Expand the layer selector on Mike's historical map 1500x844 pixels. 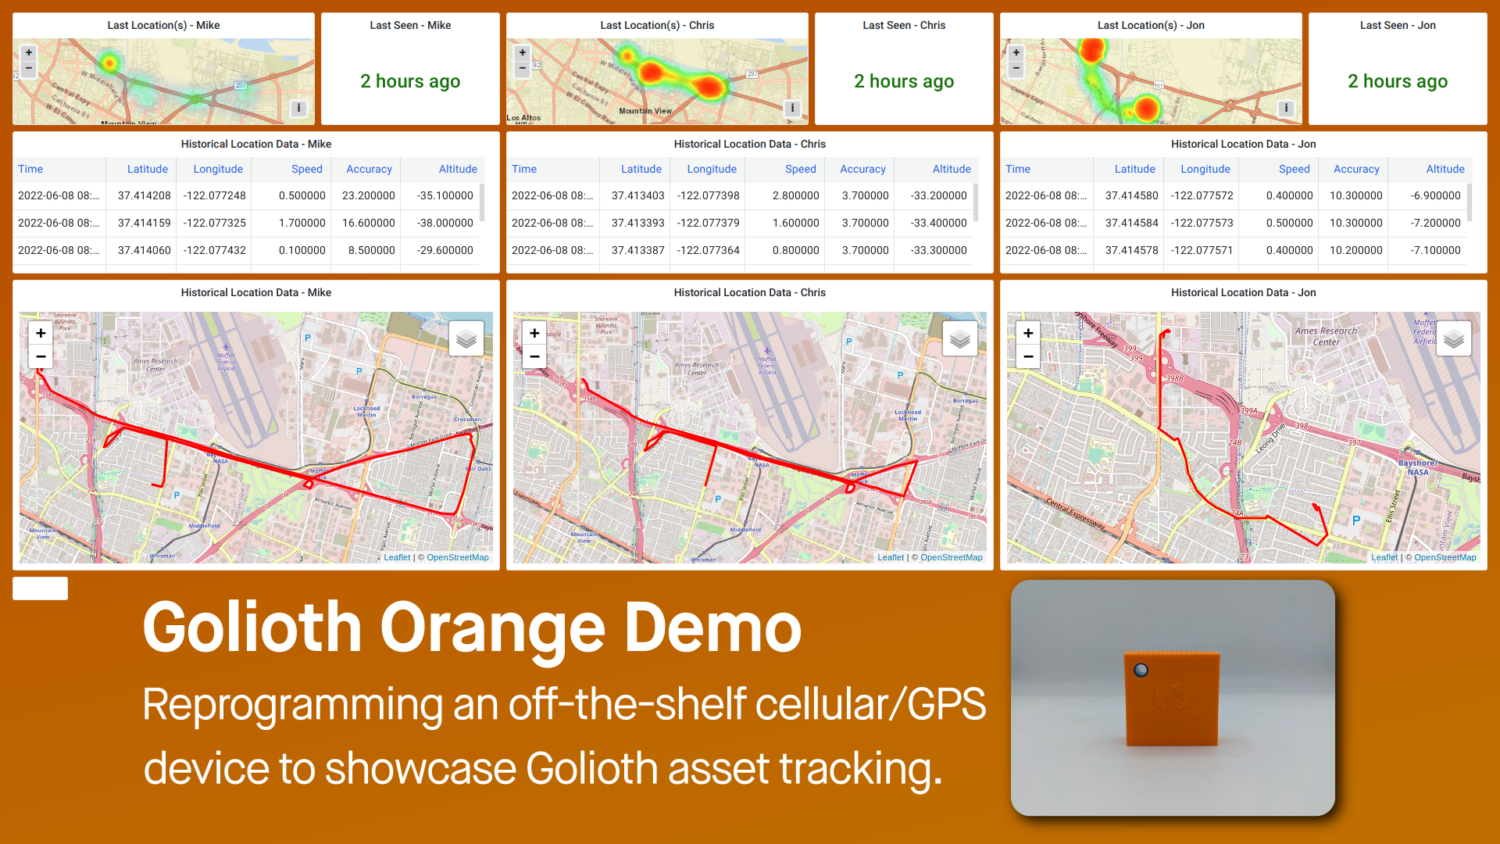click(x=466, y=338)
